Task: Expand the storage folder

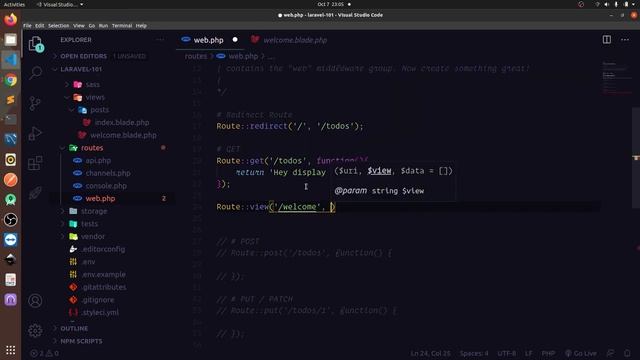Action: click(x=94, y=211)
